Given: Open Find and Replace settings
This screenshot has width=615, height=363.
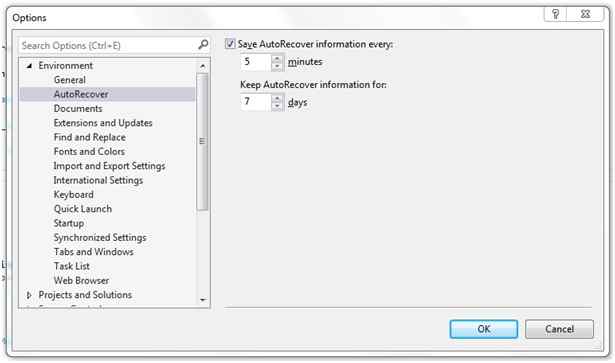Looking at the screenshot, I should [89, 137].
